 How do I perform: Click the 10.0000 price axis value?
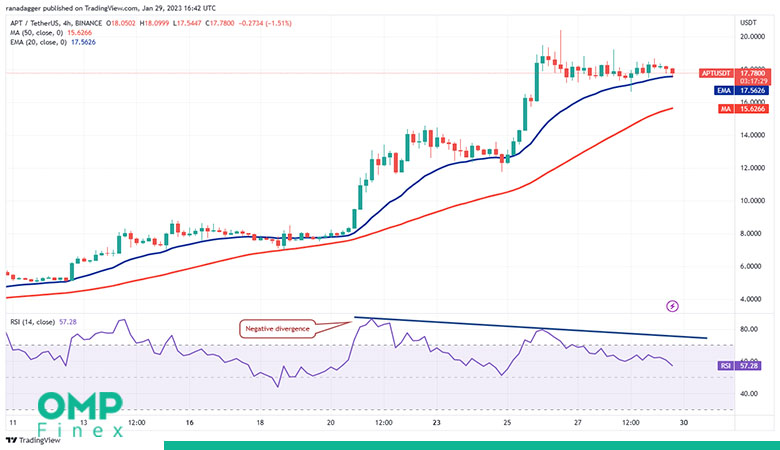coord(752,200)
